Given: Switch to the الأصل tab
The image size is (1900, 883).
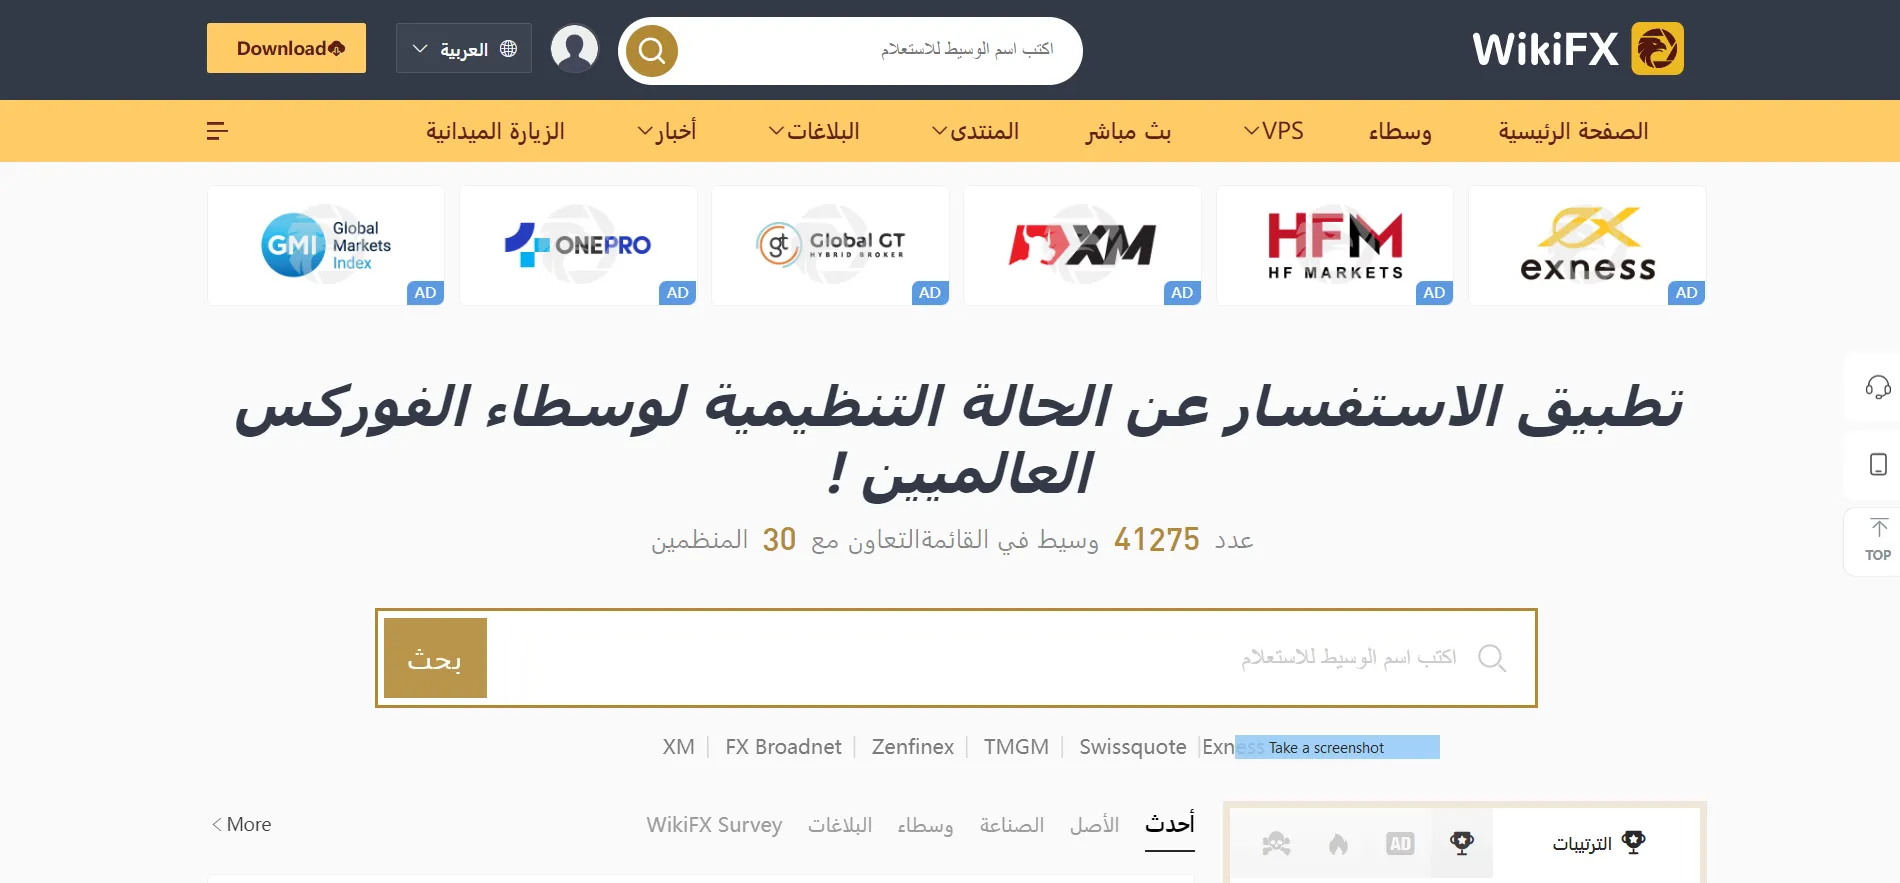Looking at the screenshot, I should [1094, 825].
